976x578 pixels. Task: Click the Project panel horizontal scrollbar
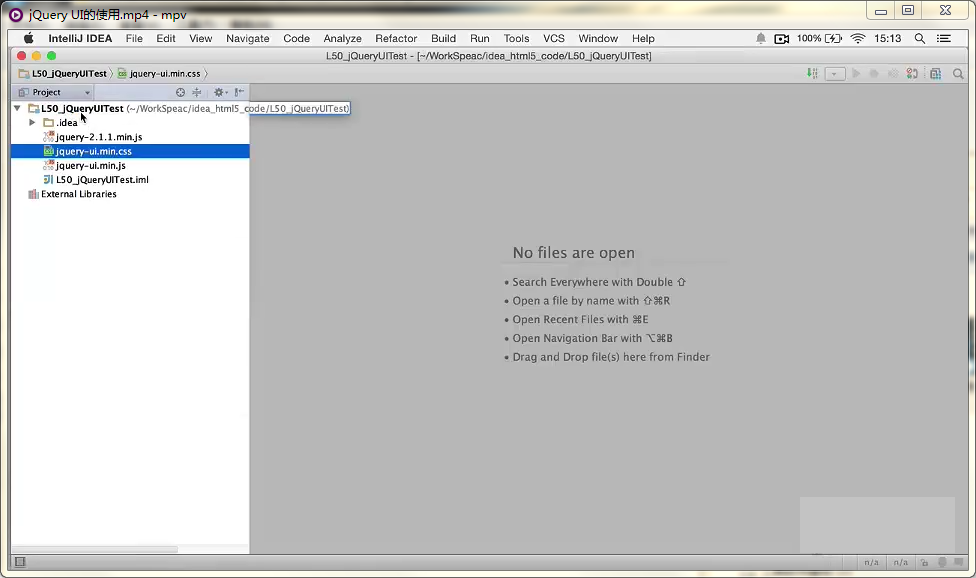(95, 549)
